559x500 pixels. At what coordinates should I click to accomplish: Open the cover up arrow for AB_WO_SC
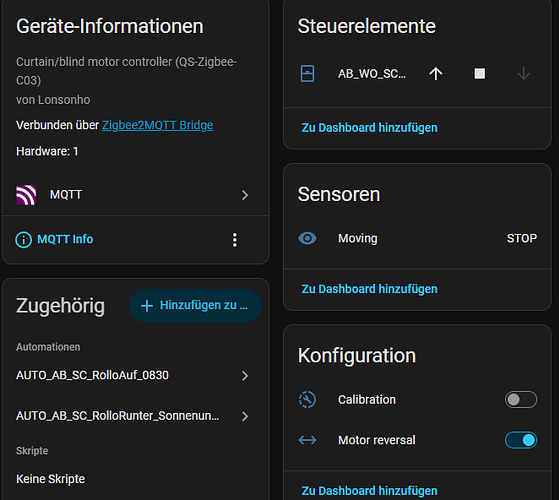click(435, 74)
